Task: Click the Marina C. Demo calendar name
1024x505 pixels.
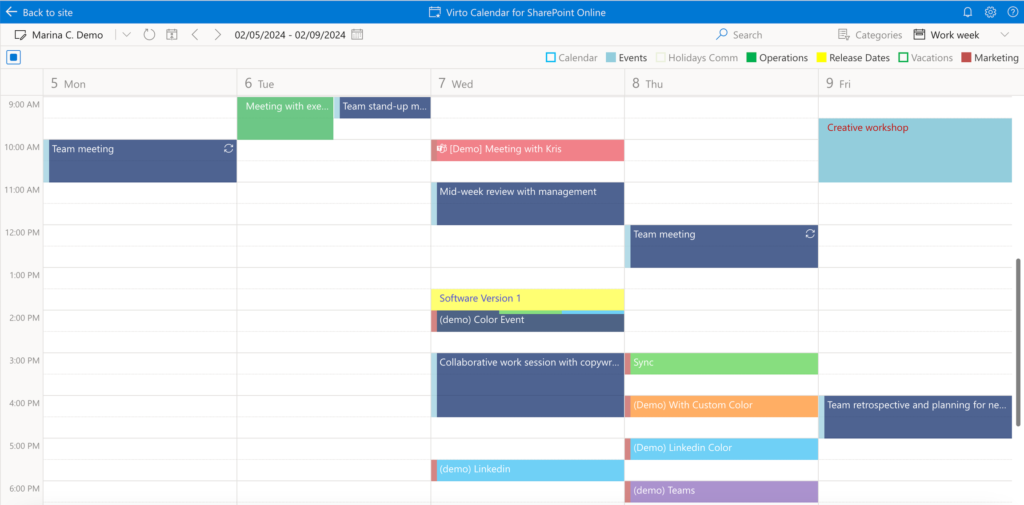Action: point(67,35)
